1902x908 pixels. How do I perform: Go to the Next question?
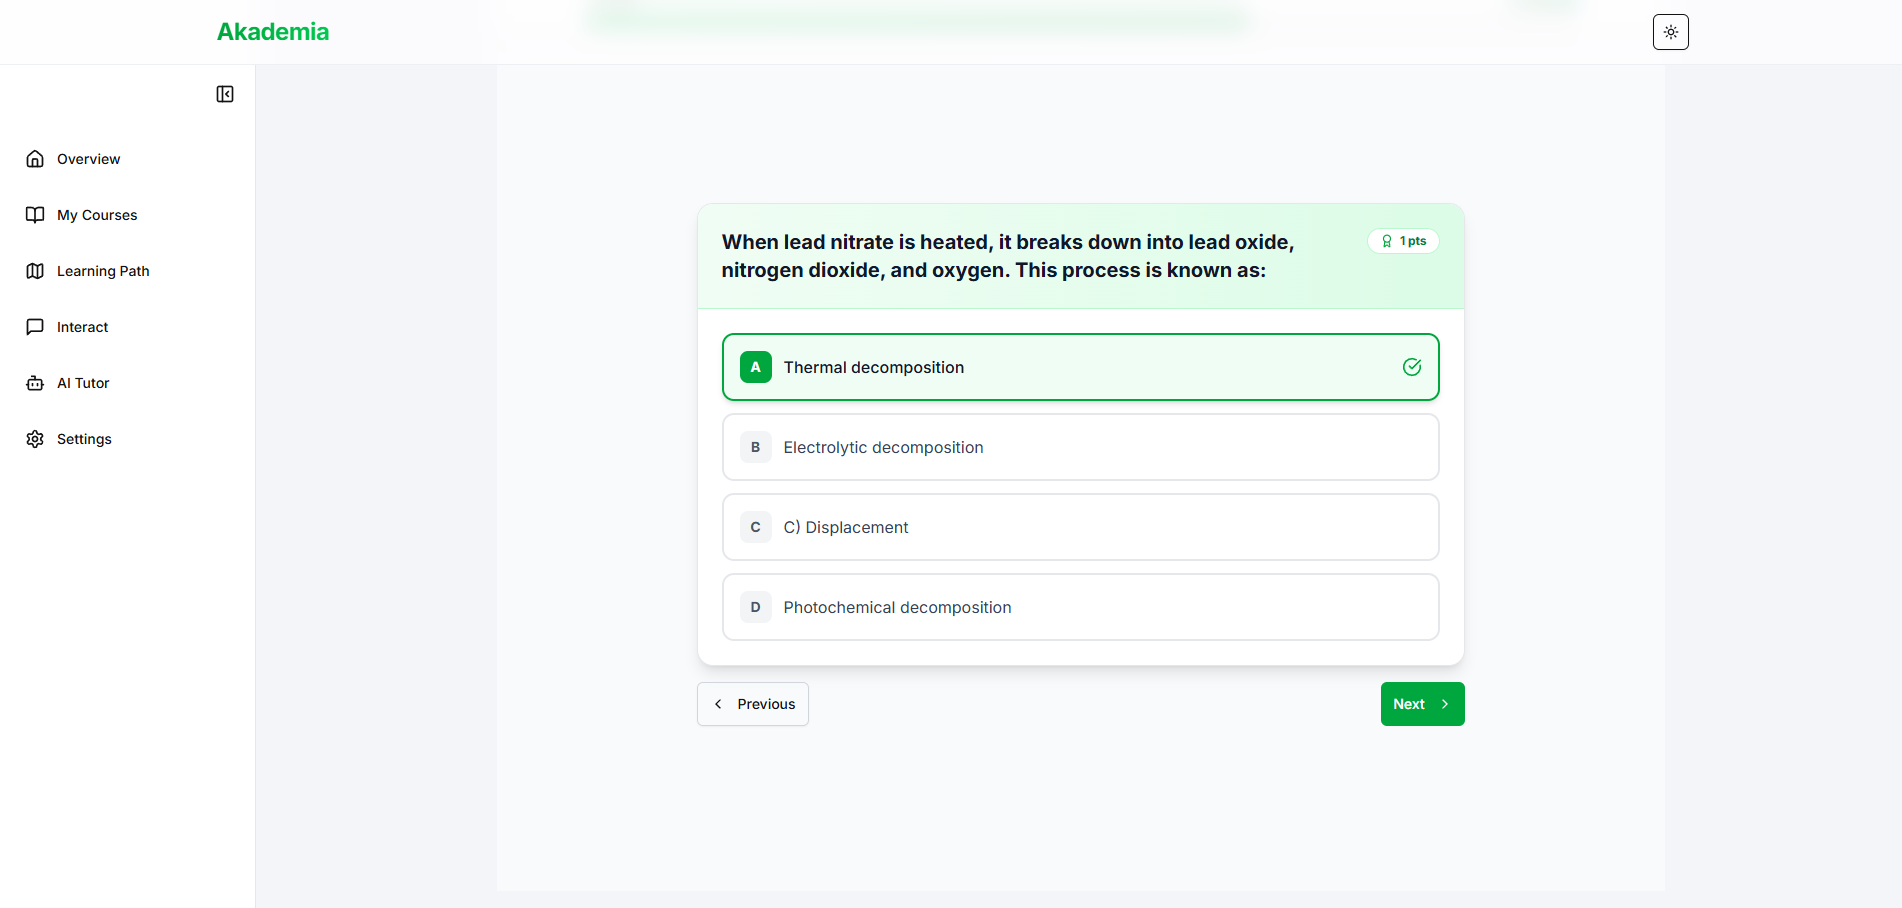tap(1422, 704)
